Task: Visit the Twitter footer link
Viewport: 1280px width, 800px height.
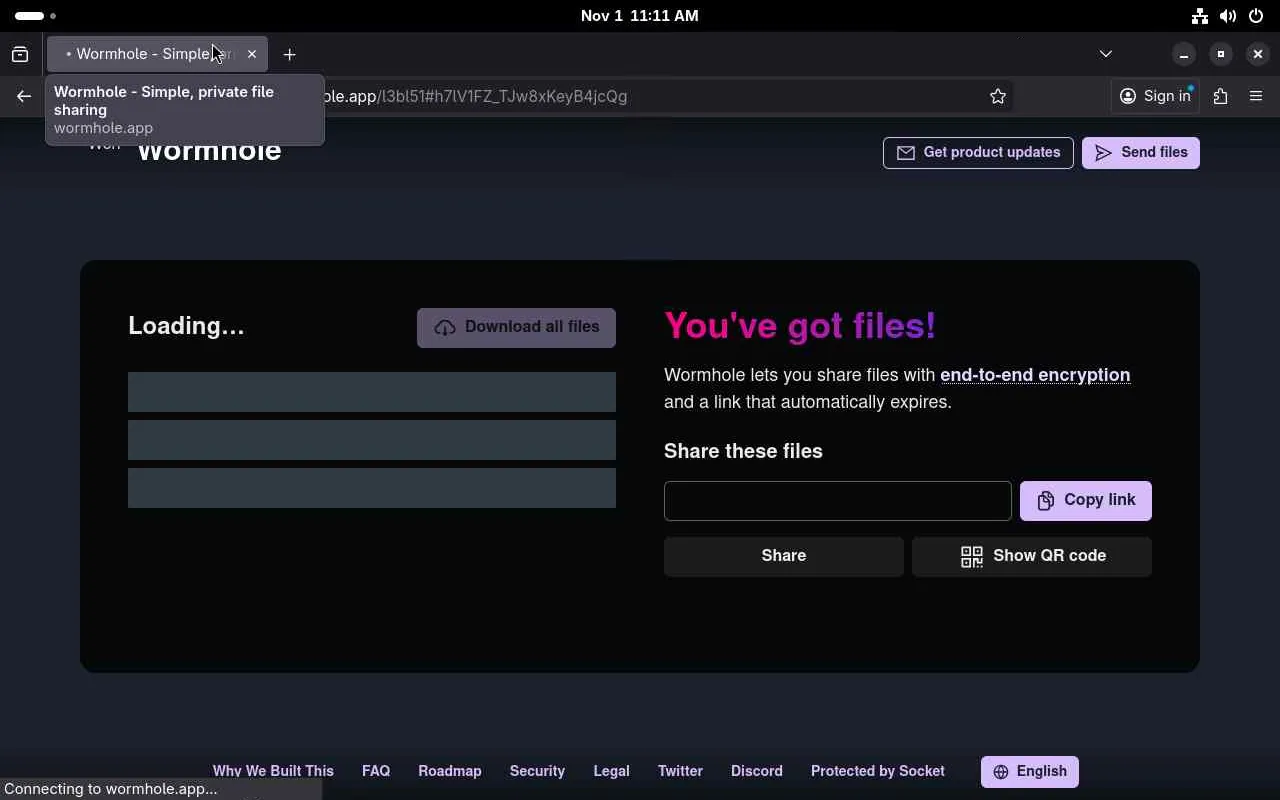Action: coord(680,771)
